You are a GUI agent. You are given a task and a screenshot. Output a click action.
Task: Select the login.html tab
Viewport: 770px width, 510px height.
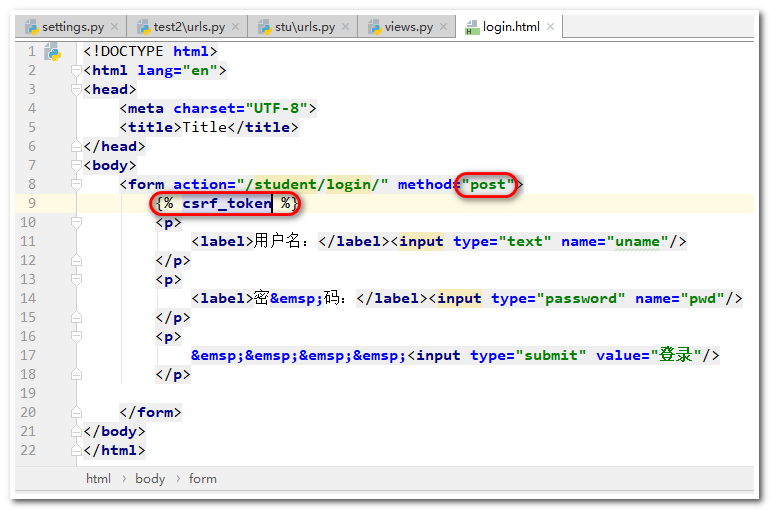[511, 27]
